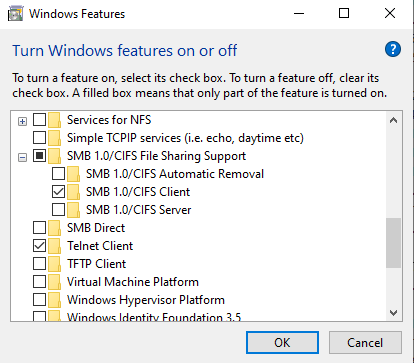414x363 pixels.
Task: Select the 'Virtual Machine Platform' label
Action: pos(133,282)
